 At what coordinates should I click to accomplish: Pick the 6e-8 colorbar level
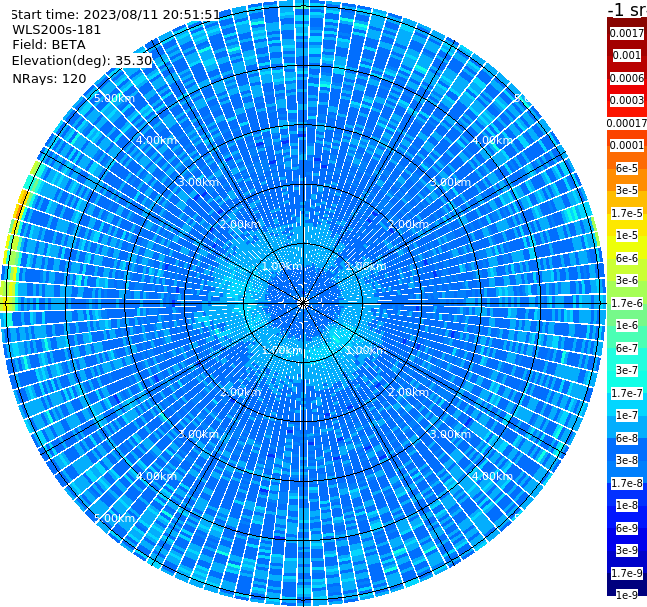pos(627,438)
